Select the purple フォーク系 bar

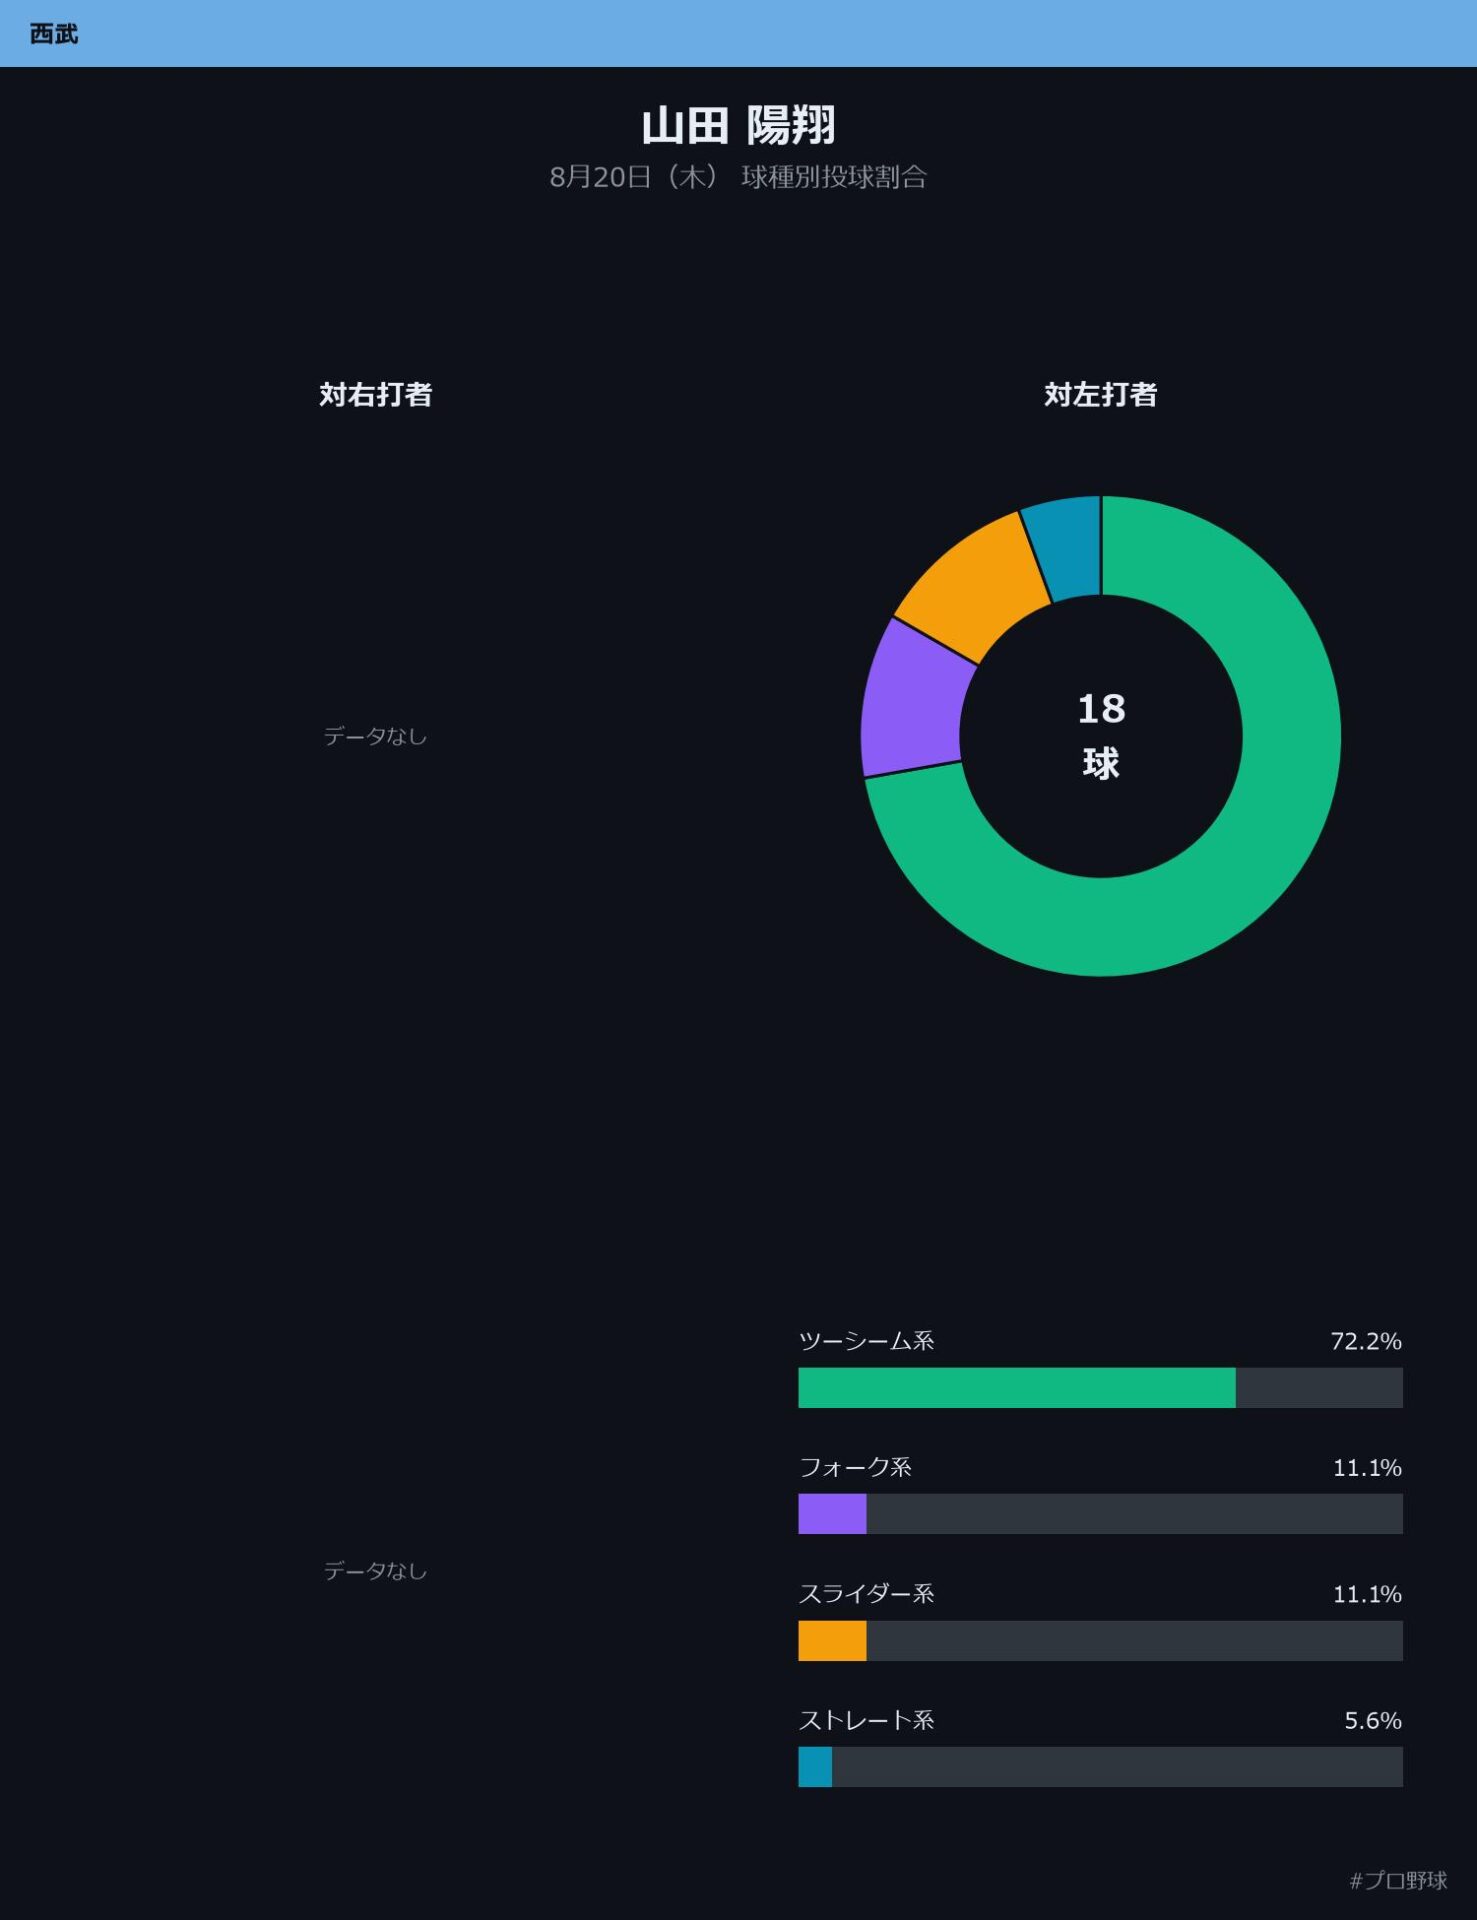click(x=832, y=1514)
